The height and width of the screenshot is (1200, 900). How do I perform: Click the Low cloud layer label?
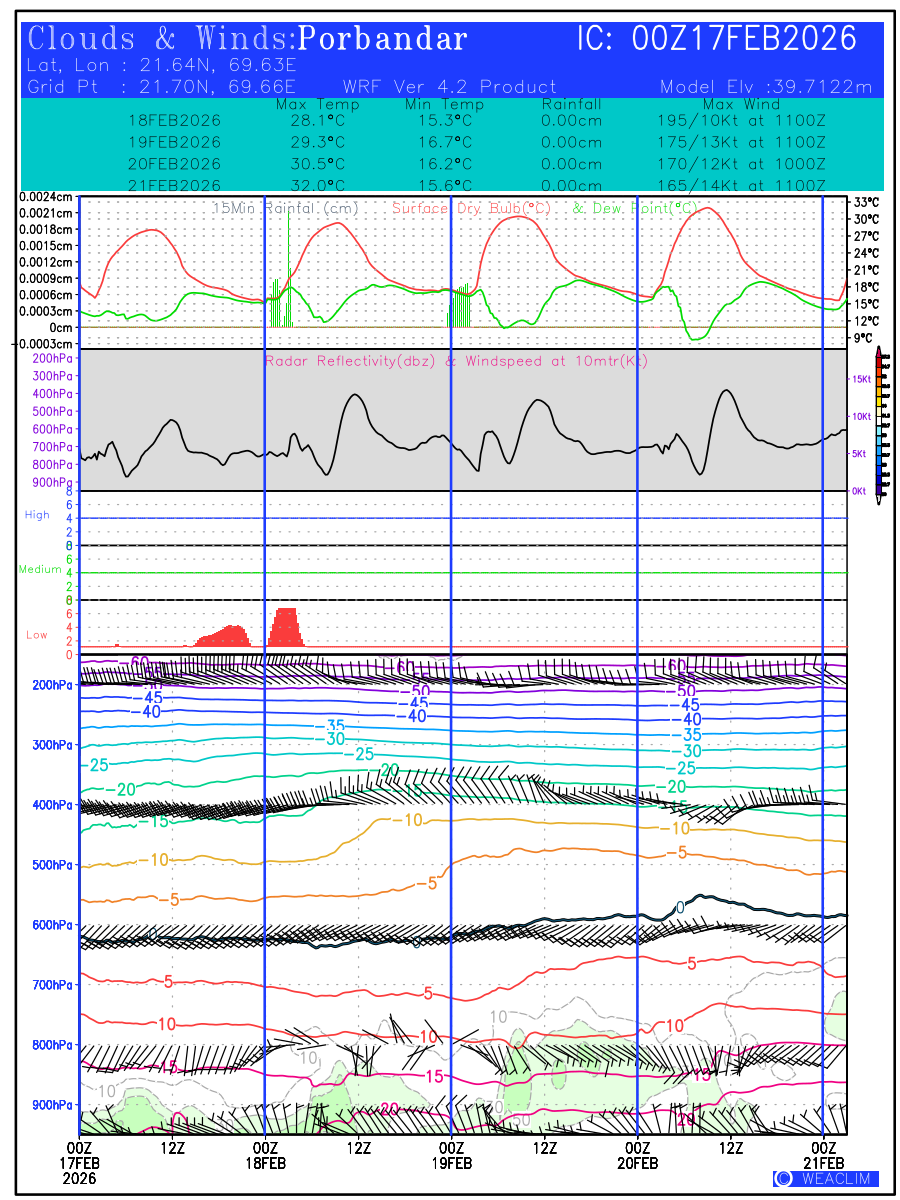37,635
